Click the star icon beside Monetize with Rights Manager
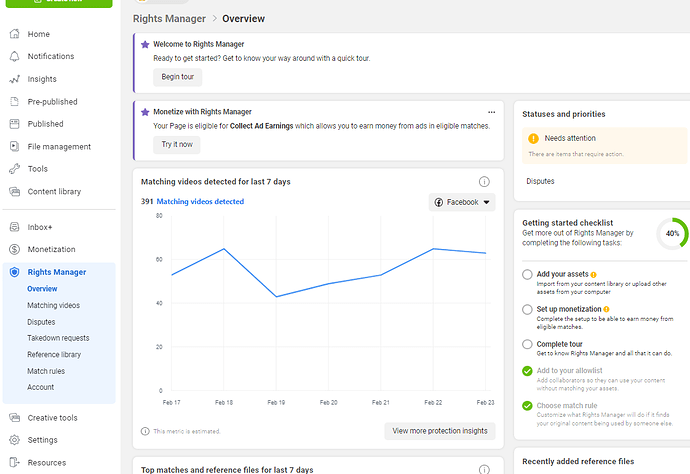 pos(145,112)
